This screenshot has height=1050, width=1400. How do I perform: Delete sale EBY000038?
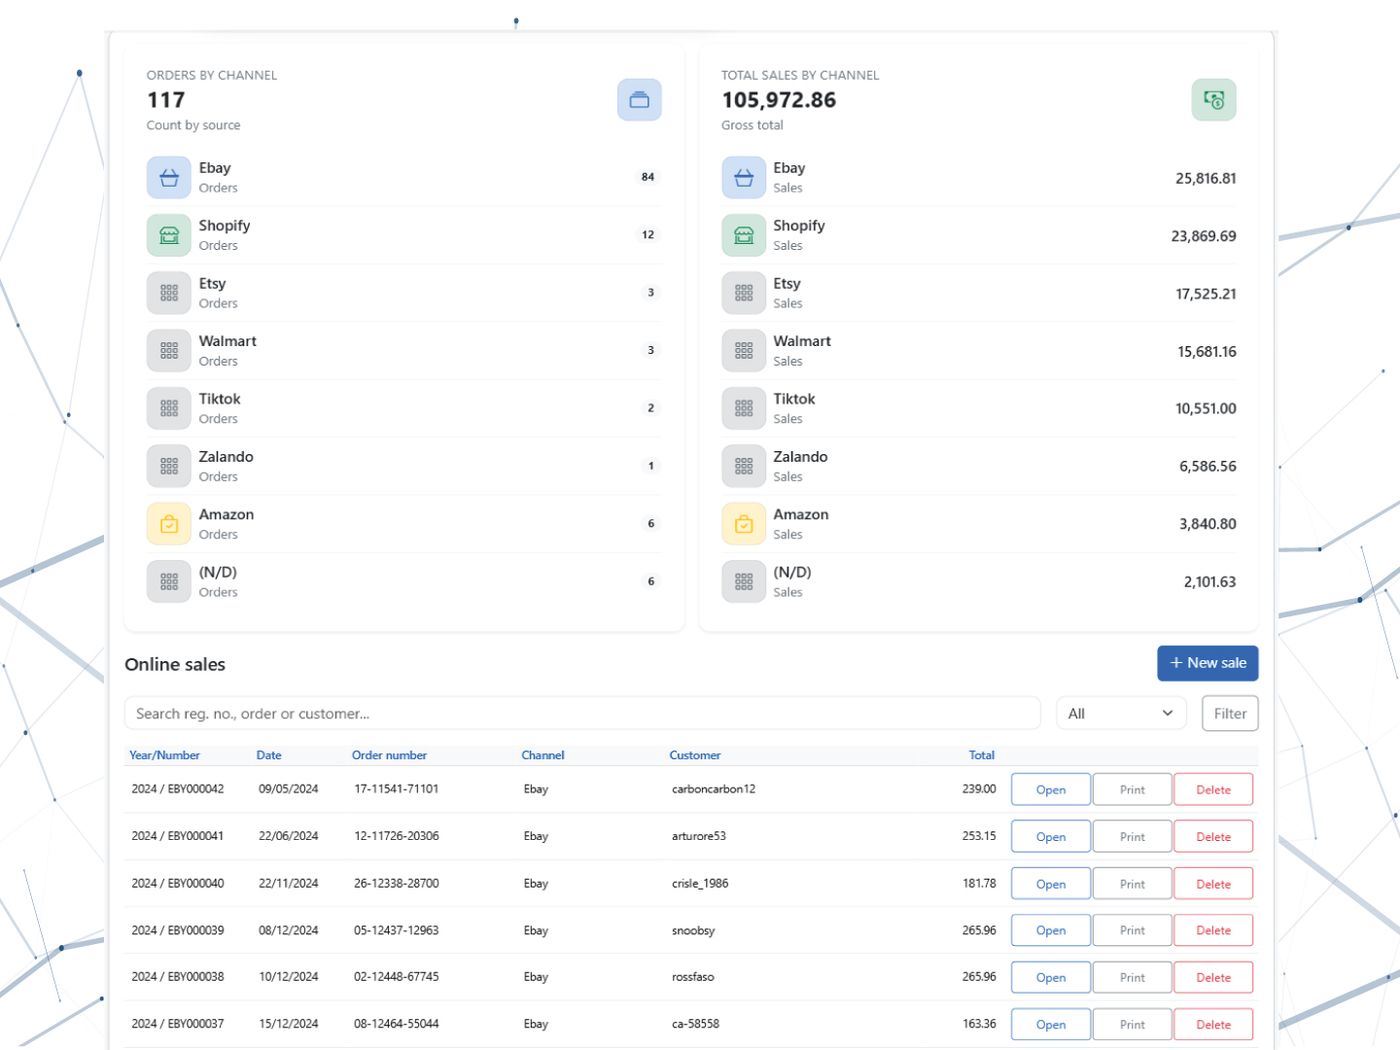tap(1213, 978)
